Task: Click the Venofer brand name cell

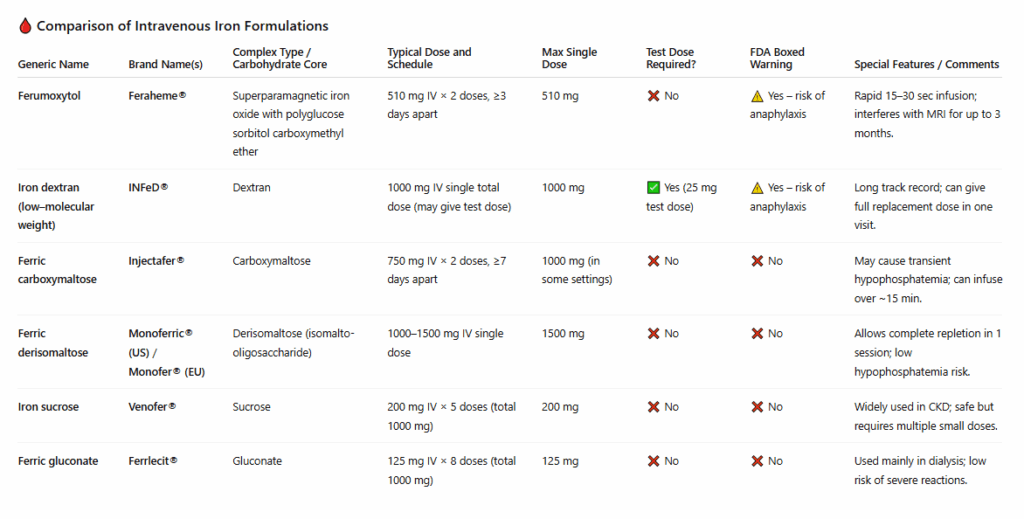Action: 152,407
